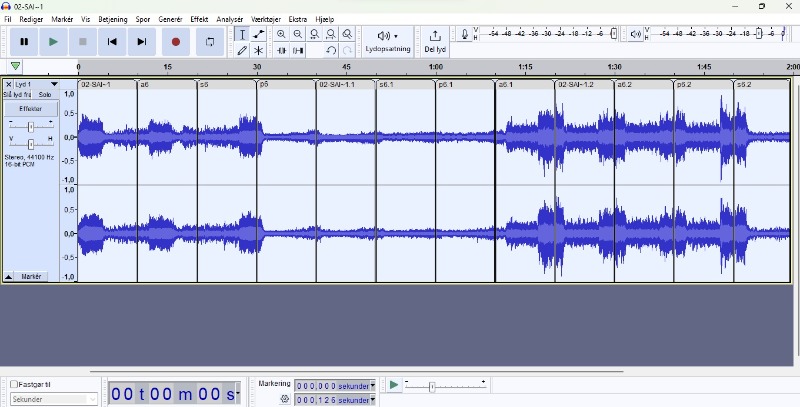The image size is (800, 407).
Task: Select the Envelope tool icon
Action: coord(259,34)
